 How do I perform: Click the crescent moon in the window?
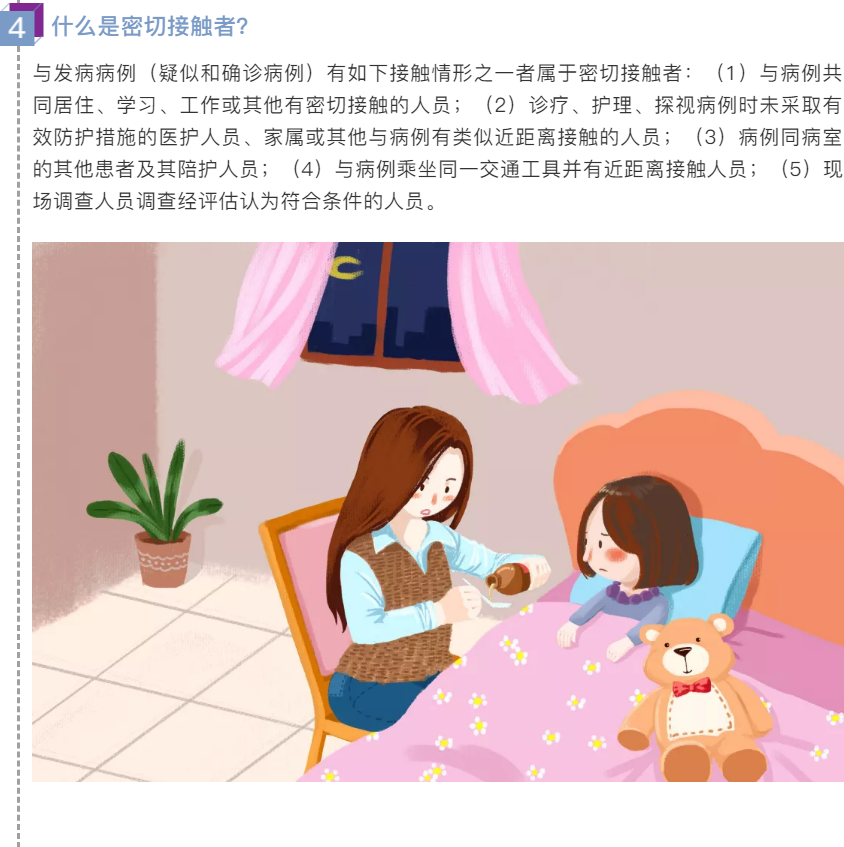coord(345,267)
